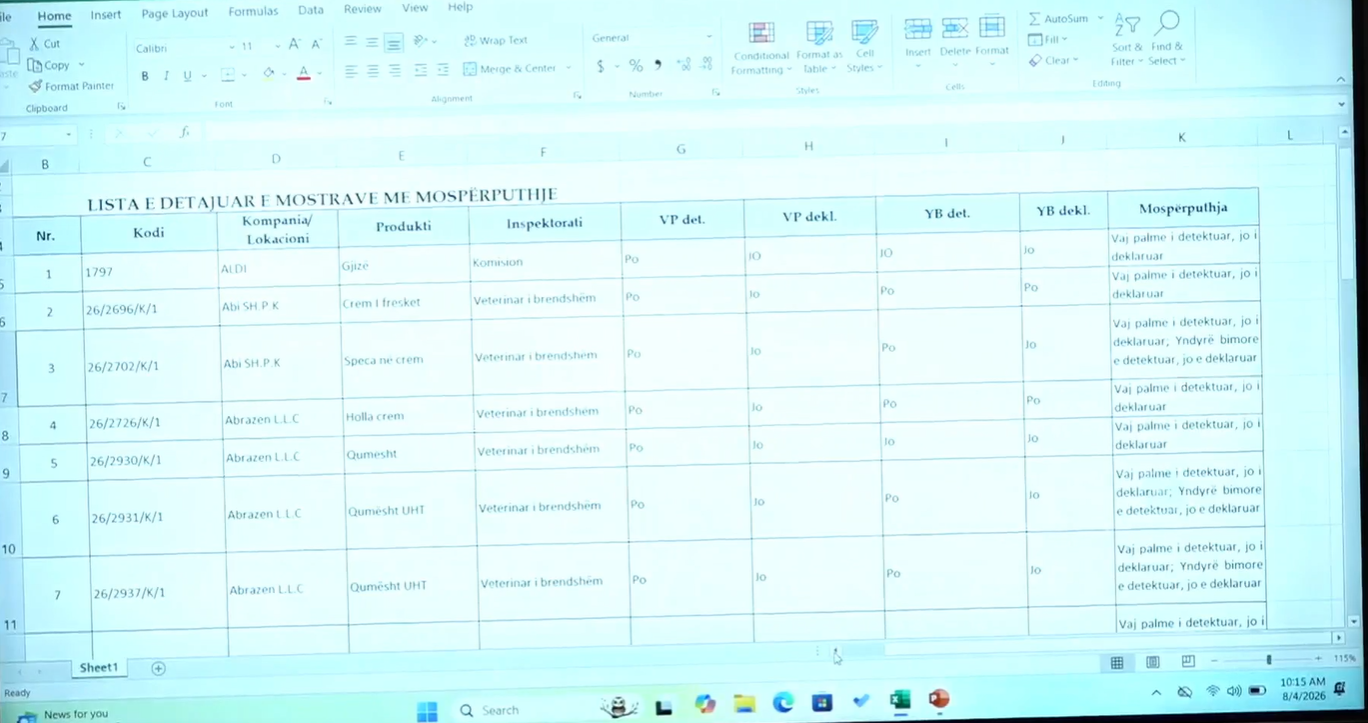Screen dimensions: 1368x723
Task: Switch to the Data tab
Action: [x=311, y=10]
